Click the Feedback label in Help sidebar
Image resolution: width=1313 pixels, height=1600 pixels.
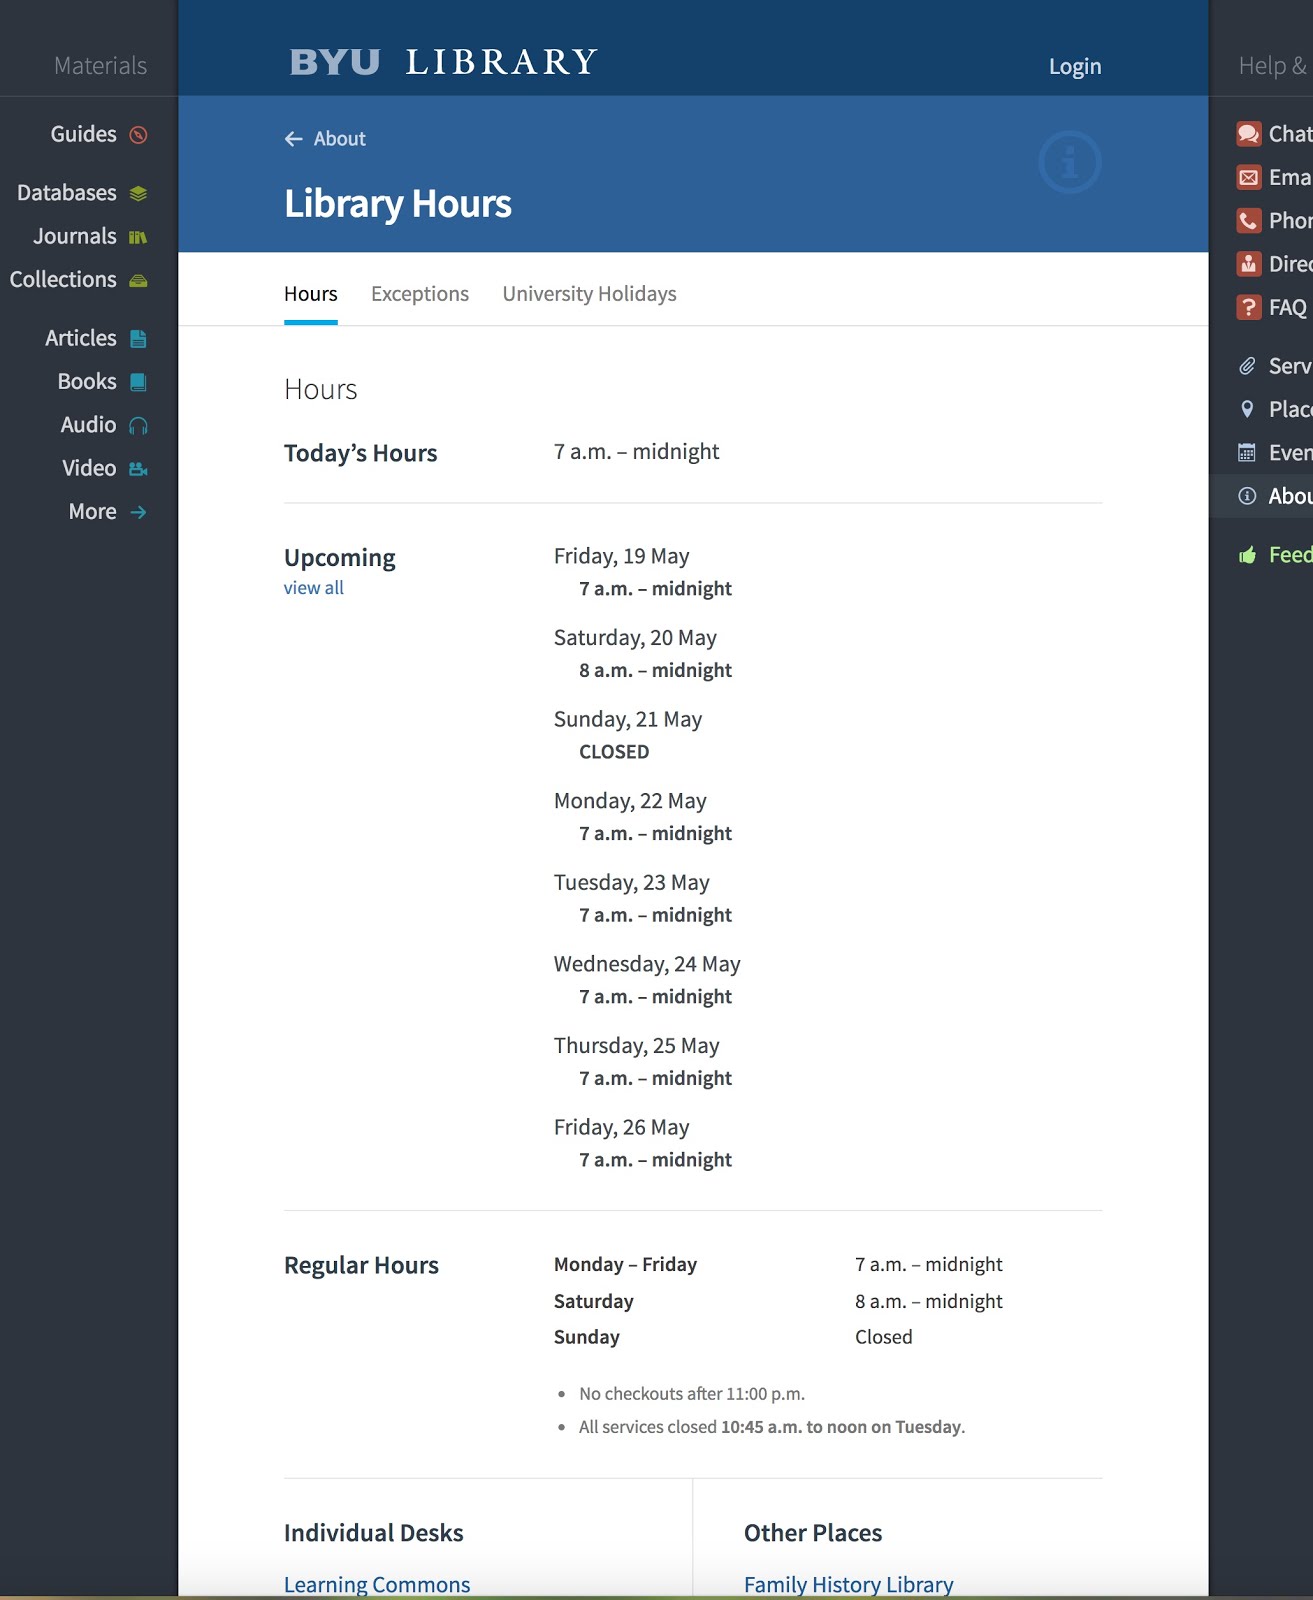(x=1290, y=555)
